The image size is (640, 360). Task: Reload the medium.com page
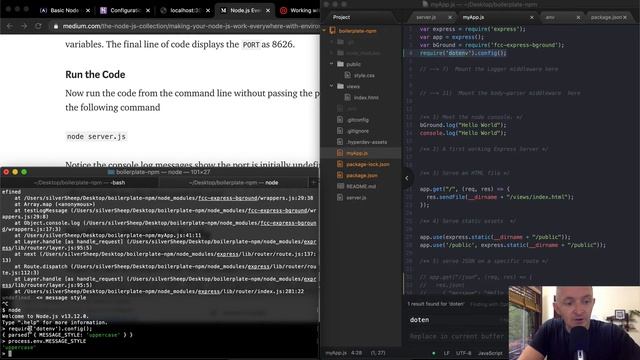(x=38, y=26)
